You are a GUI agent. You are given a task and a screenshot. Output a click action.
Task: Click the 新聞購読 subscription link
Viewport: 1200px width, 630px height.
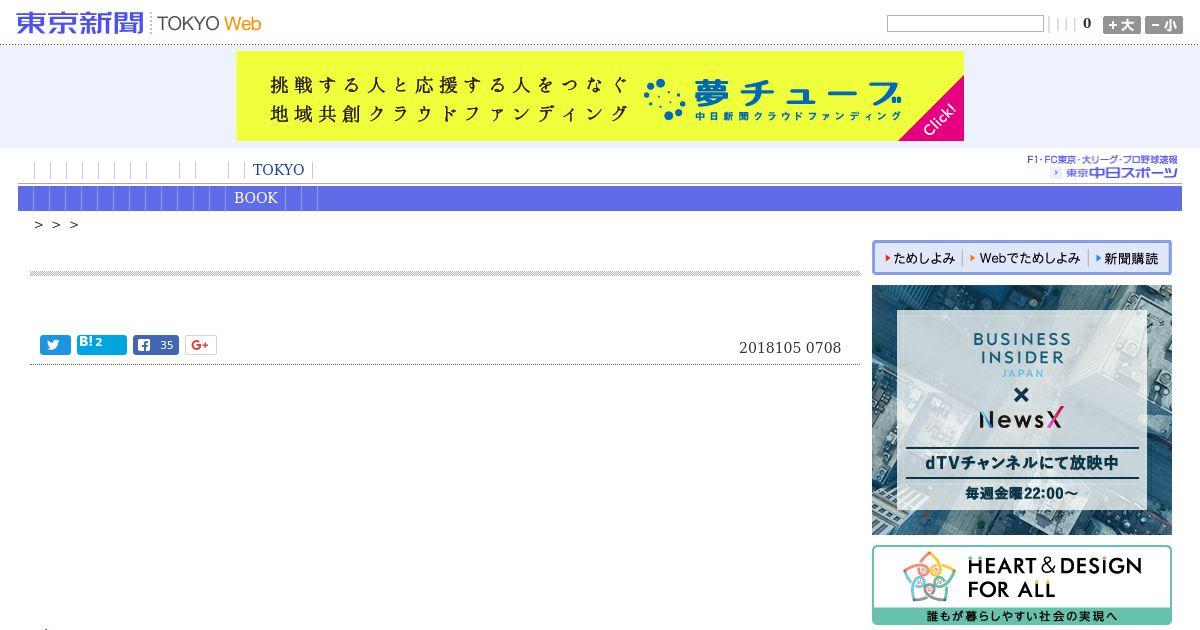[1127, 258]
